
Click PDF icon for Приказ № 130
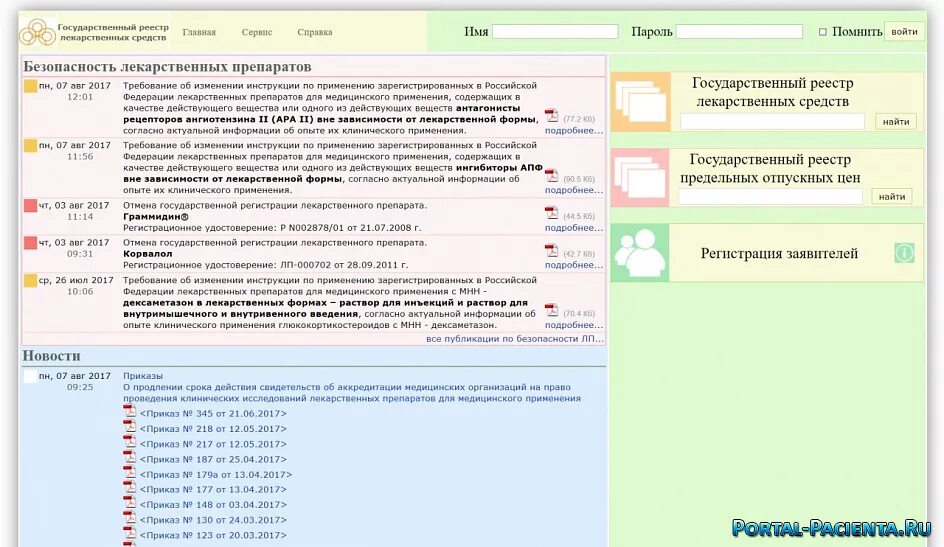tap(129, 517)
